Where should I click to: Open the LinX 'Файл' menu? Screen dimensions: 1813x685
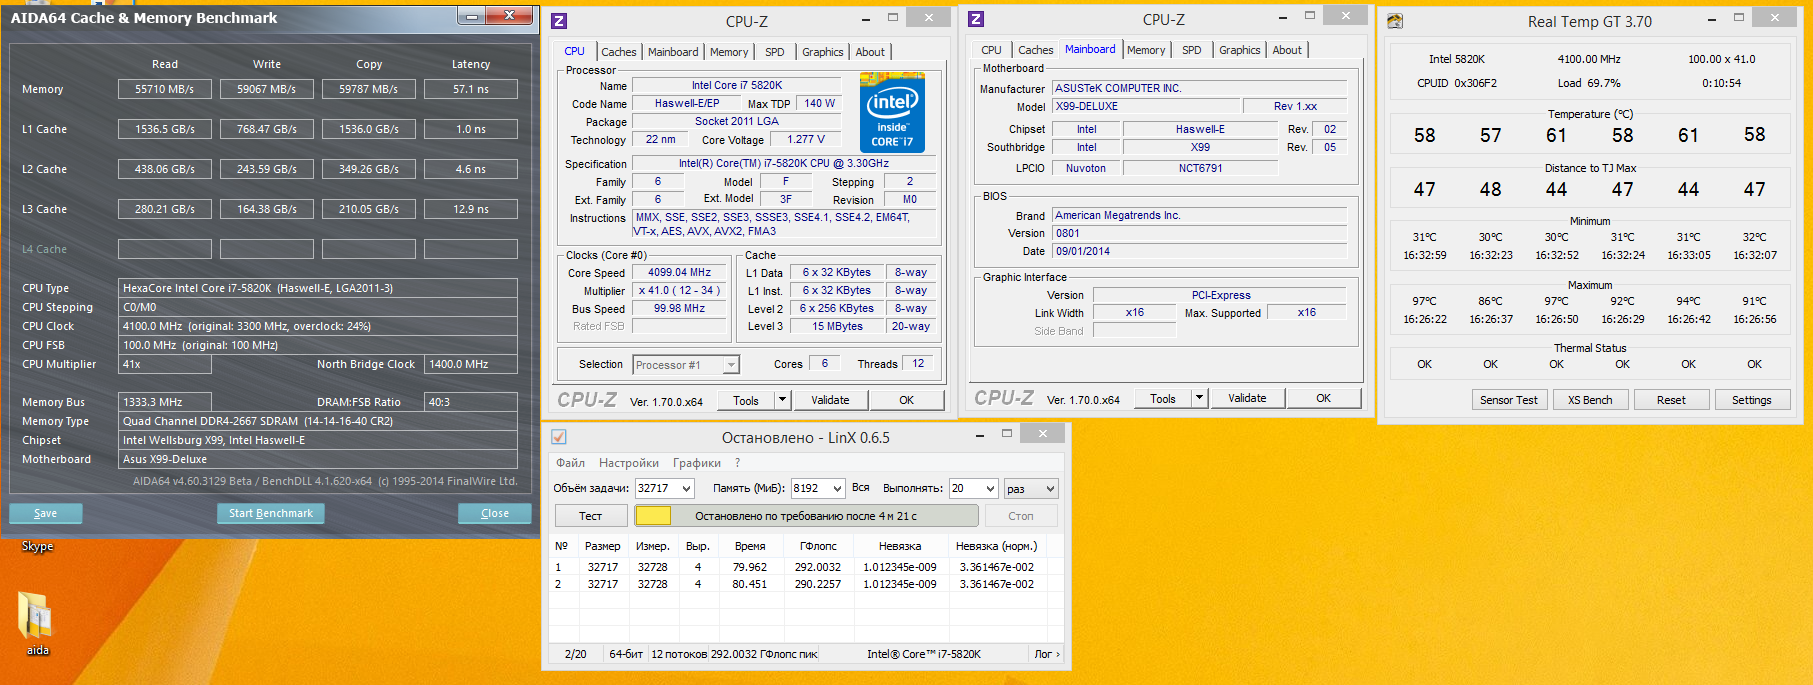(x=570, y=463)
